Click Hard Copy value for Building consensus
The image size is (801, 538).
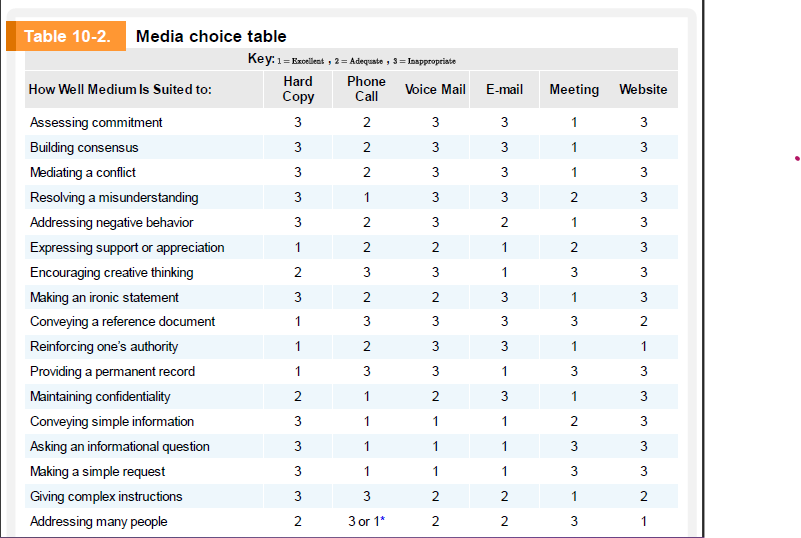click(298, 148)
